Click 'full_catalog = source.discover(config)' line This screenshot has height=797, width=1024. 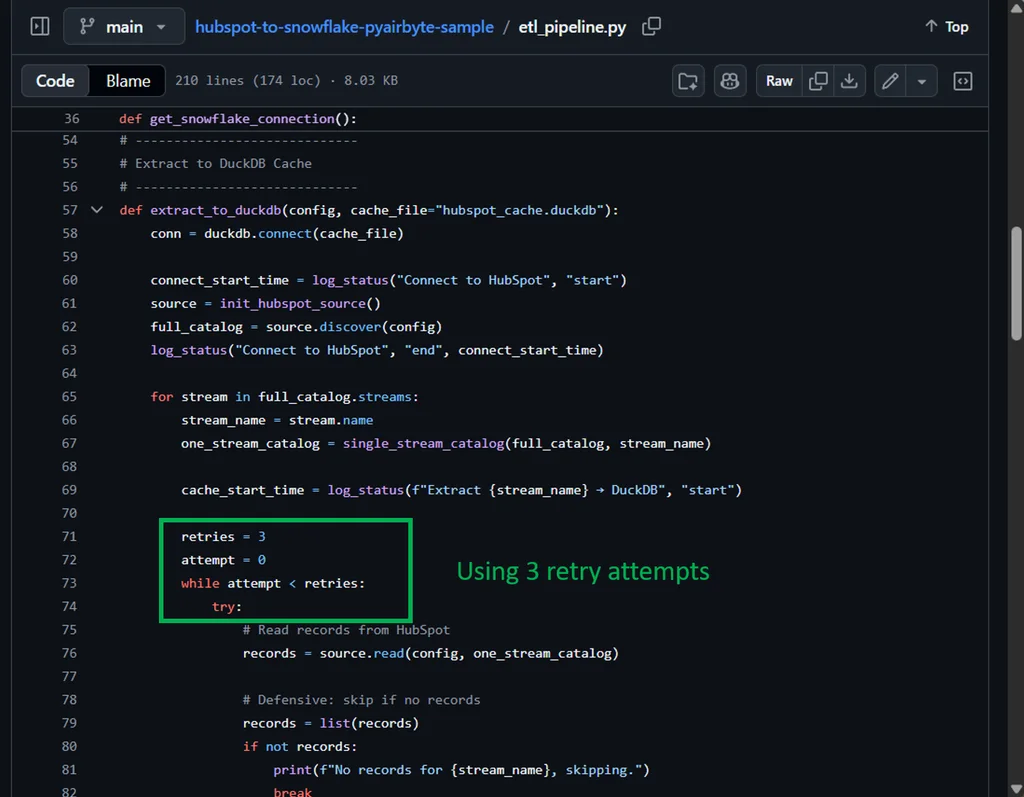pyautogui.click(x=296, y=327)
